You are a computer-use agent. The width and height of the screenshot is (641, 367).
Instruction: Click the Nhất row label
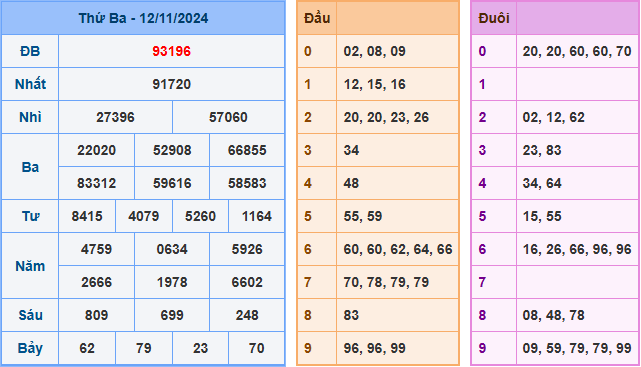[30, 84]
